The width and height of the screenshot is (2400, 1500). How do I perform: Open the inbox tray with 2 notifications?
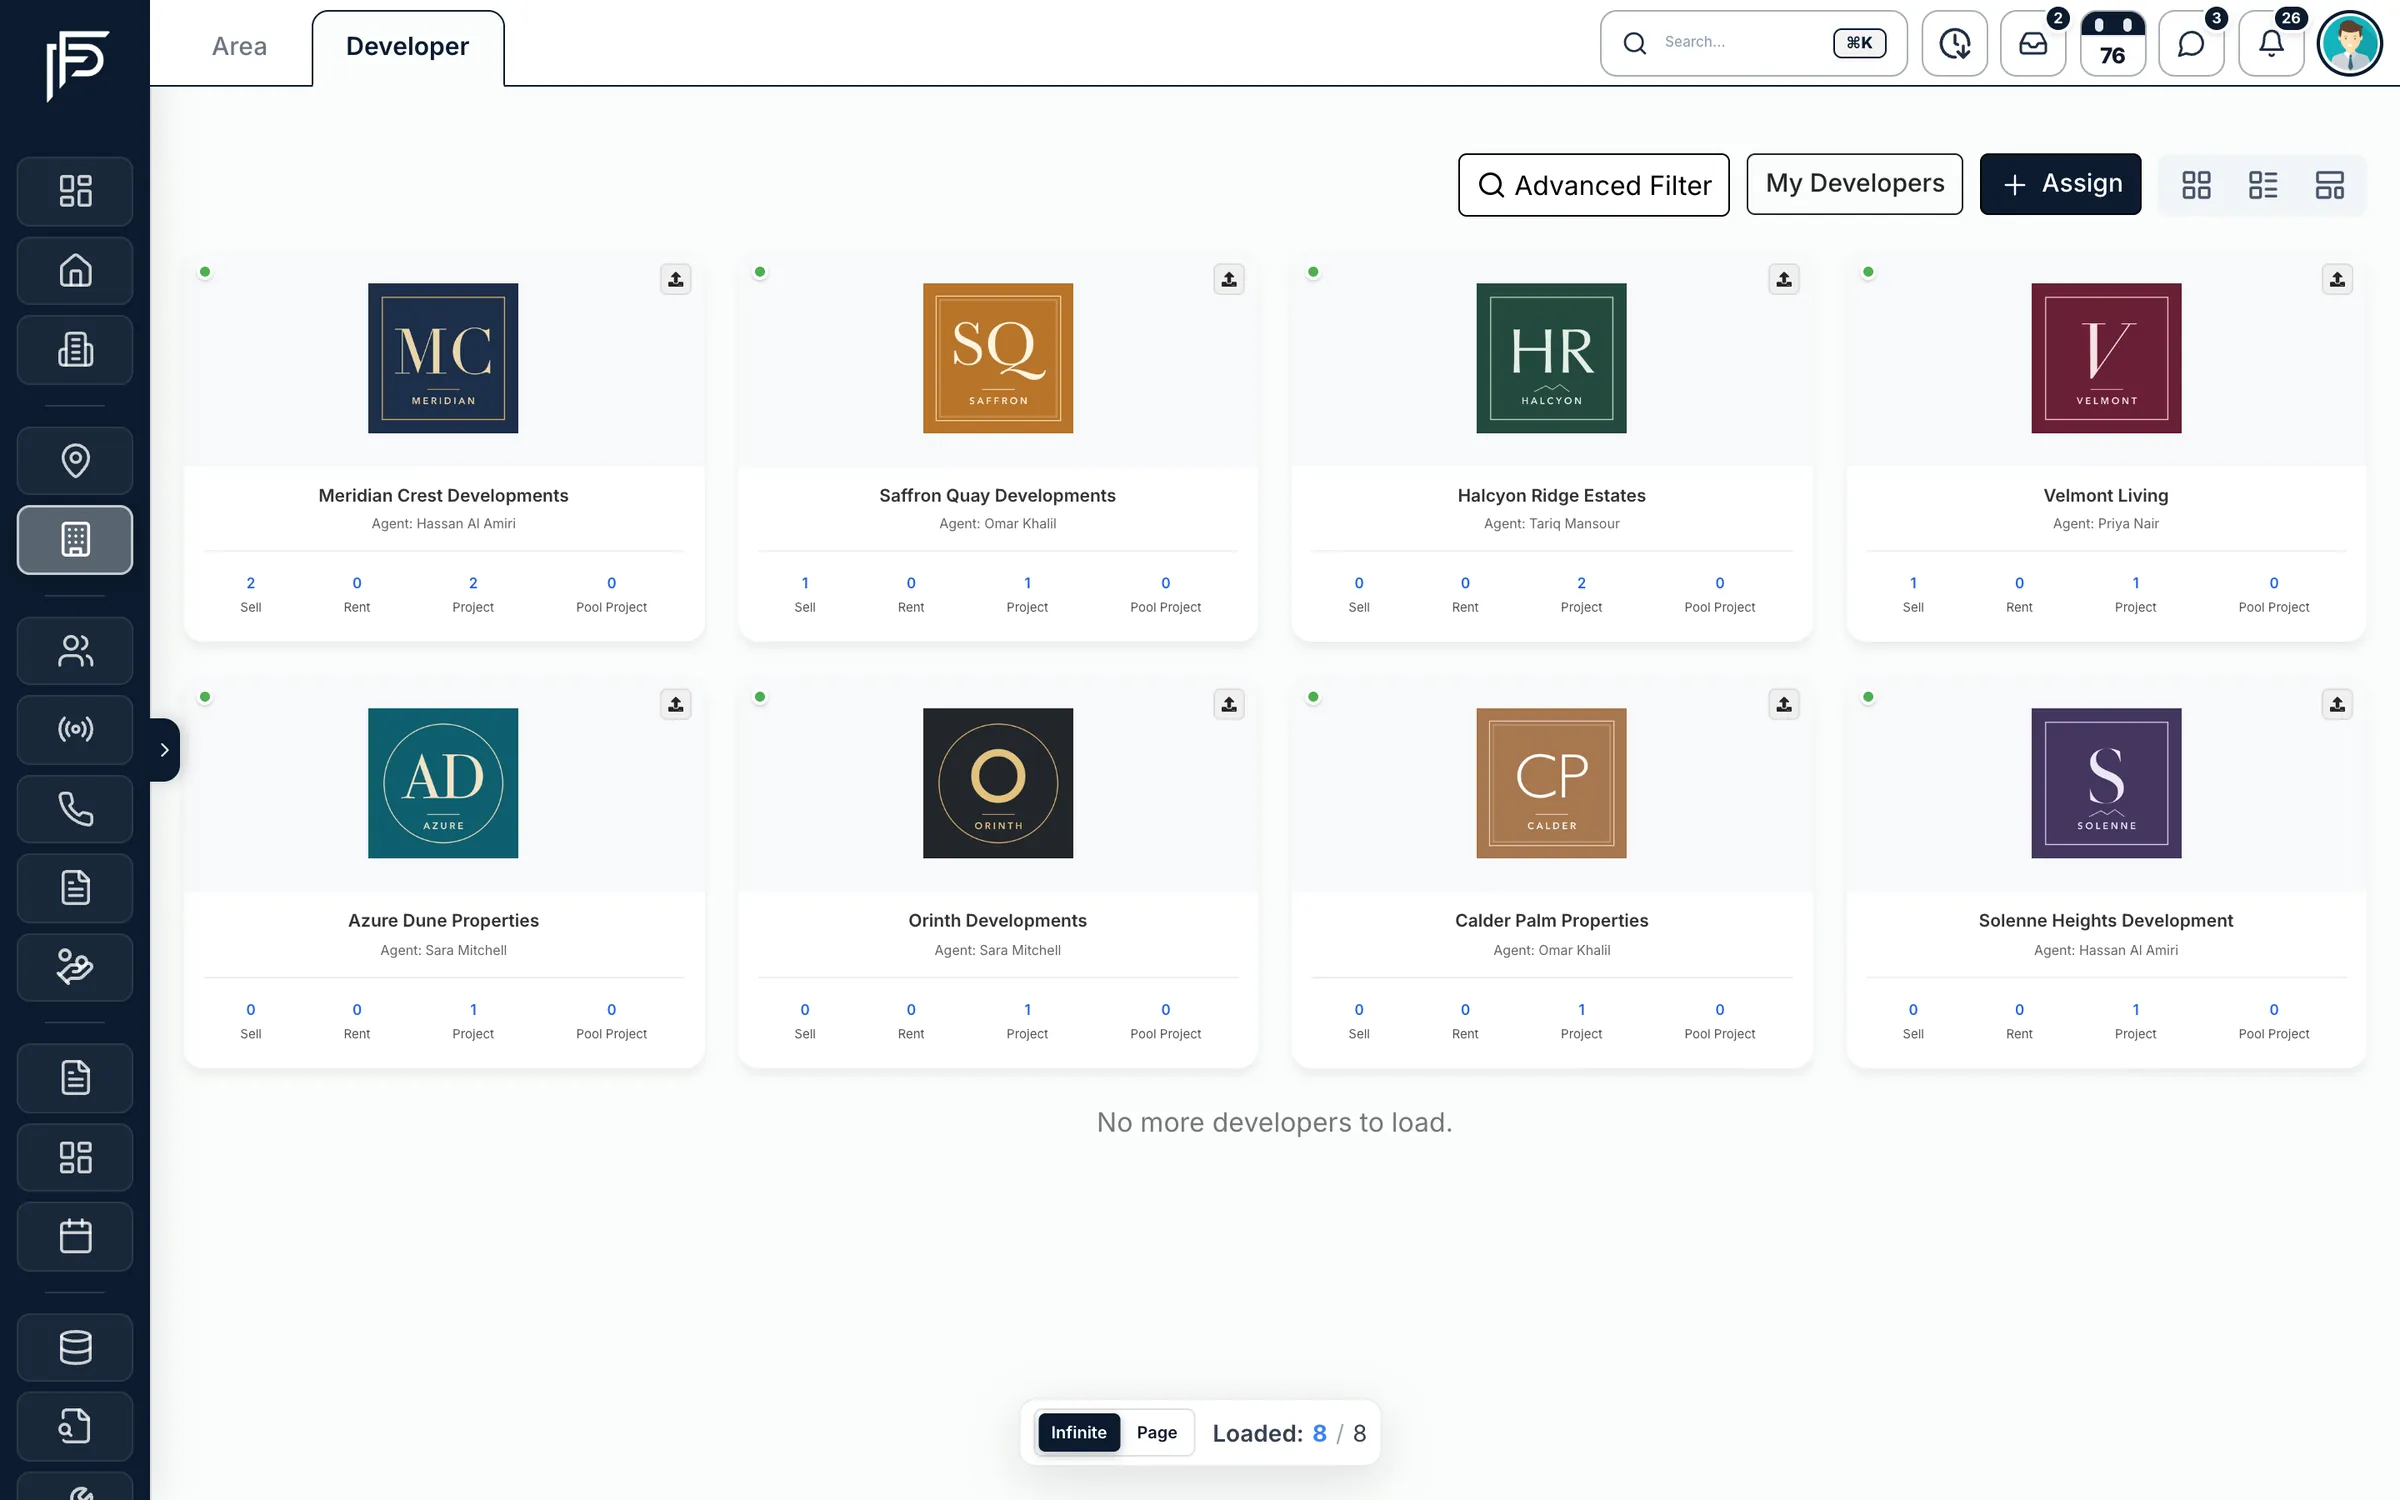tap(2033, 43)
